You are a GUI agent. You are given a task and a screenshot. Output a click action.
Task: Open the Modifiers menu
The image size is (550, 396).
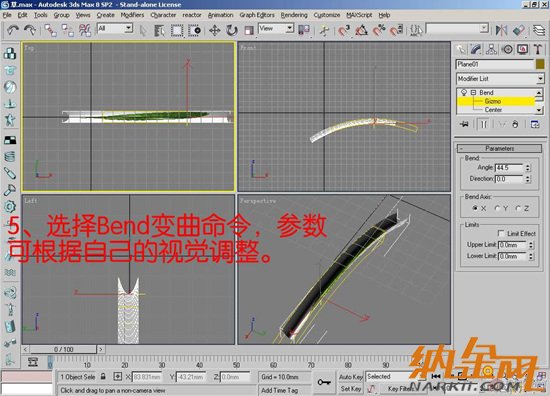click(132, 15)
